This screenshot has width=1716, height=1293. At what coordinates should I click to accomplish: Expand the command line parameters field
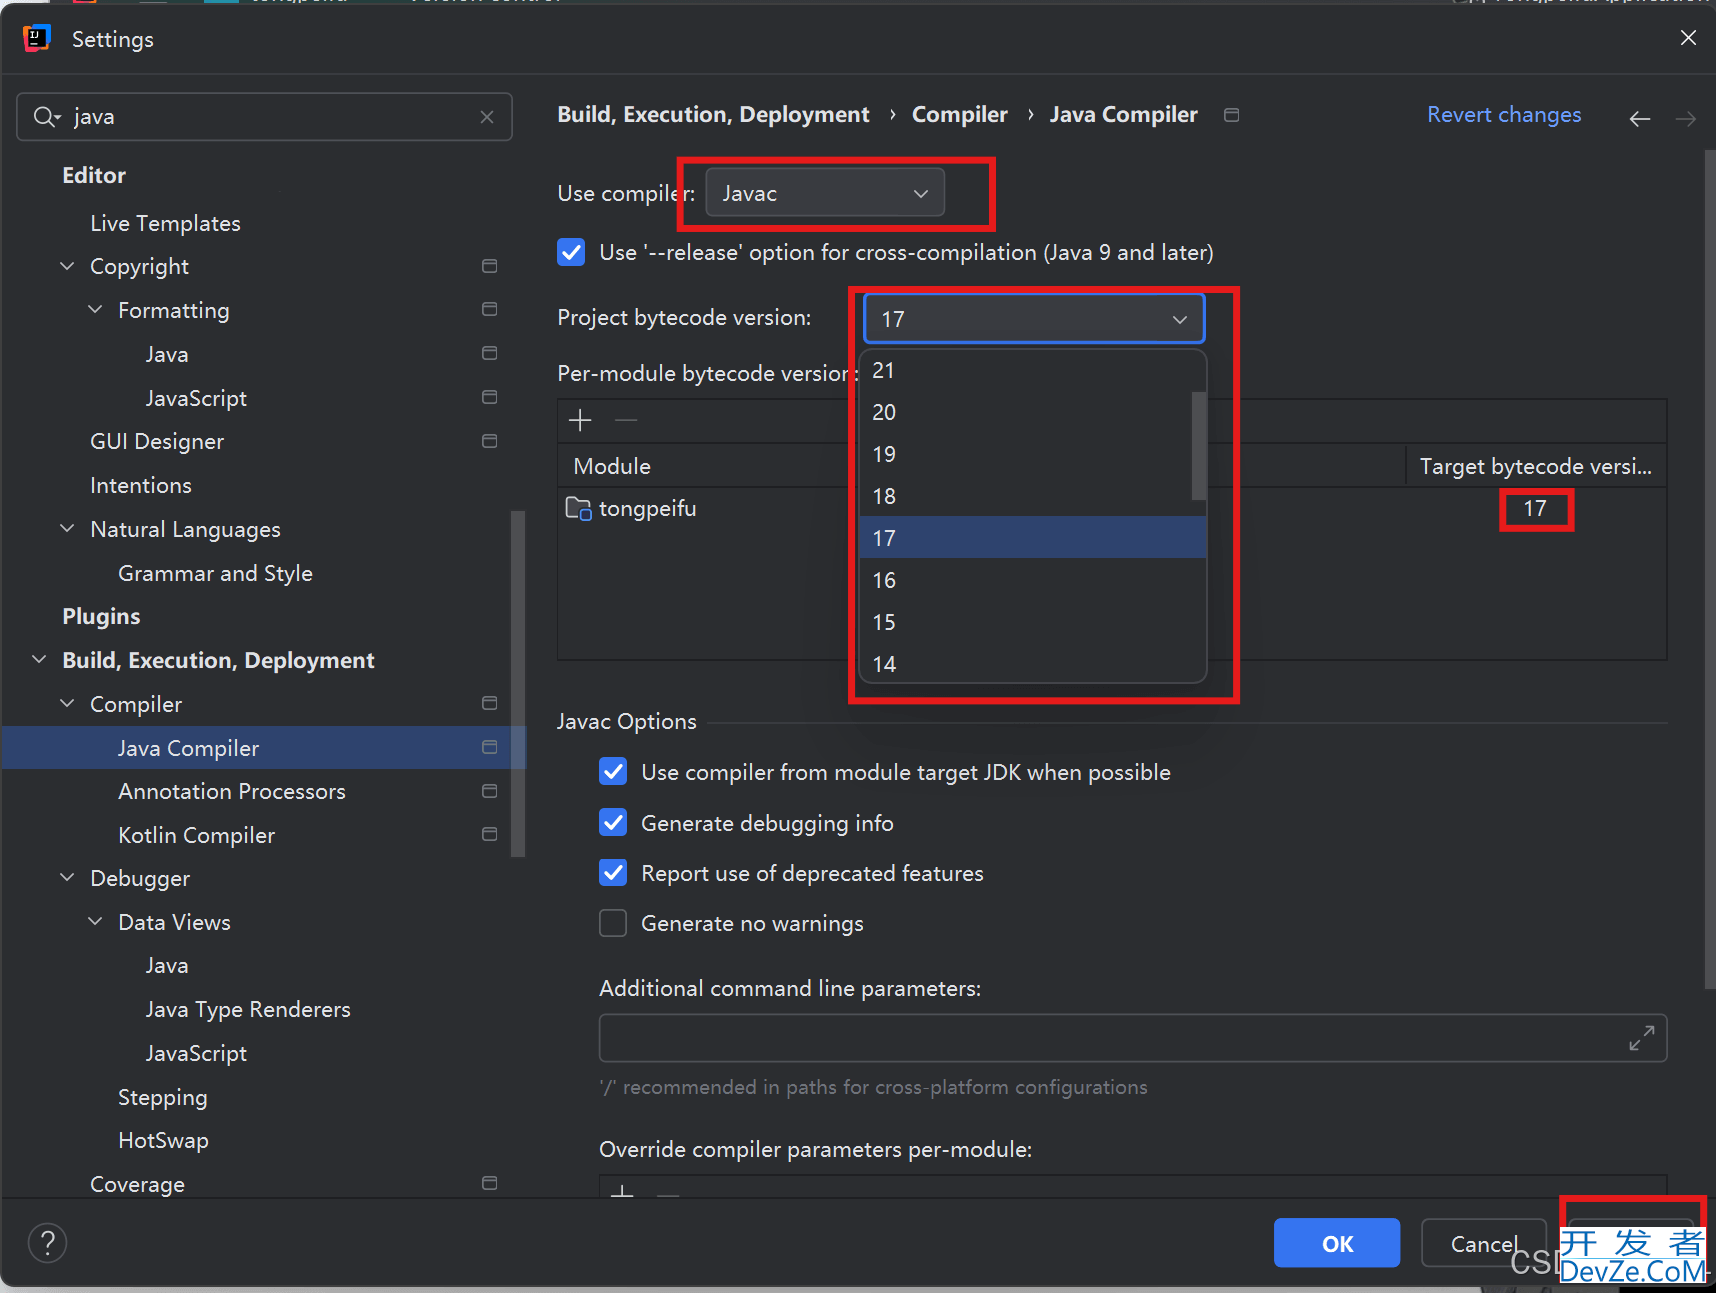(x=1641, y=1038)
